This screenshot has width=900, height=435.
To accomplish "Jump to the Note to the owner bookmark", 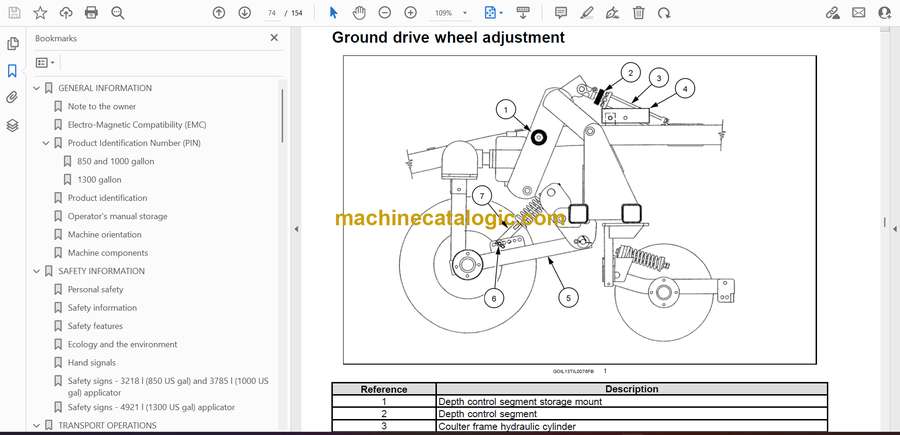I will [102, 106].
